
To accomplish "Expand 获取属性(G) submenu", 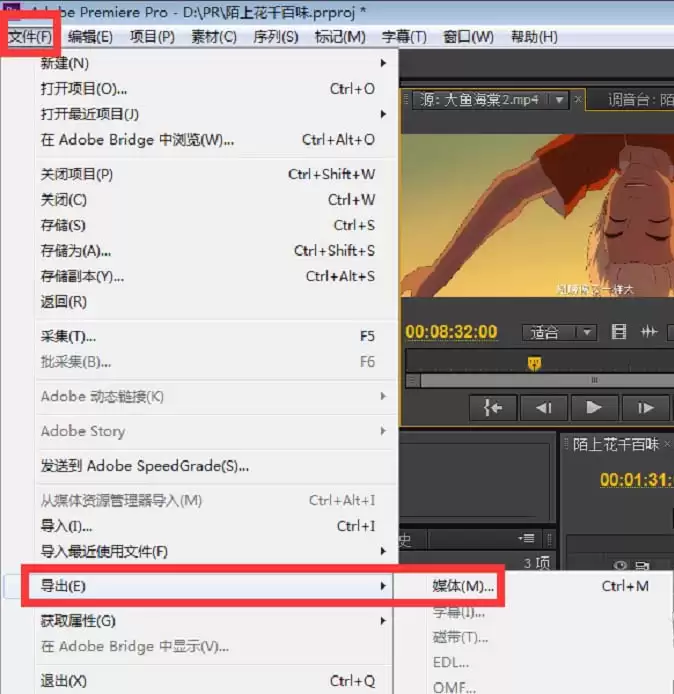I will click(216, 621).
